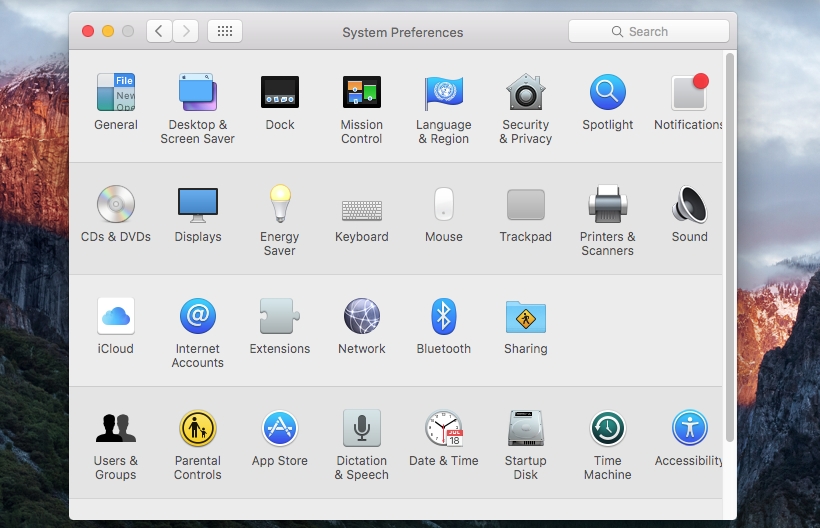The image size is (820, 528).
Task: Open the Sound preferences icon
Action: pos(690,204)
